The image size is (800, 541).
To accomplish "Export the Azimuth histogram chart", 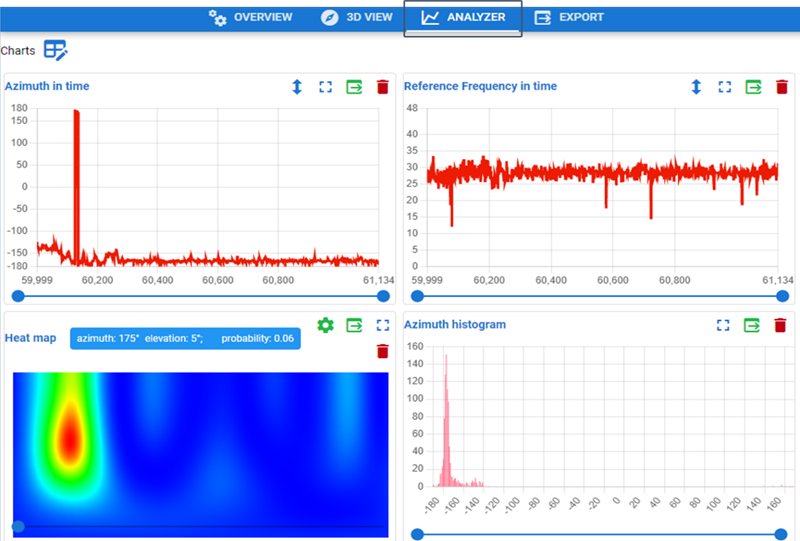I will [x=753, y=325].
